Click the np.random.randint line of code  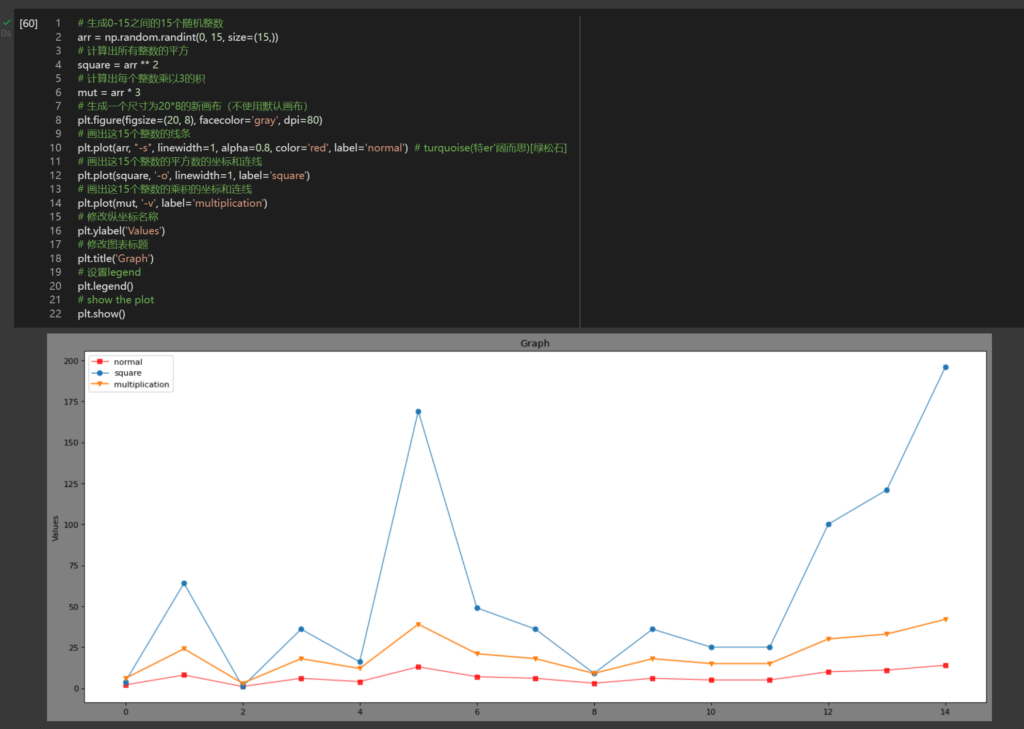178,37
